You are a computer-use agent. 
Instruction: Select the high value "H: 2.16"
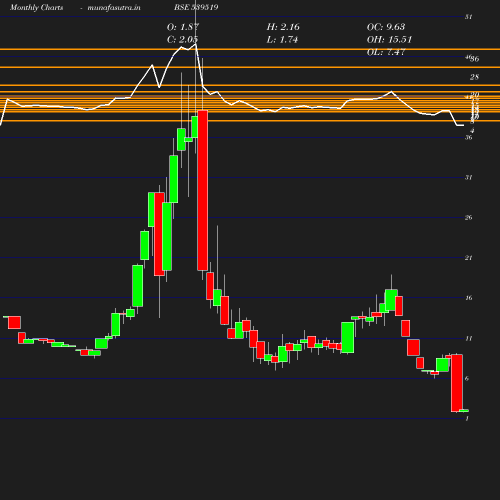click(x=283, y=27)
